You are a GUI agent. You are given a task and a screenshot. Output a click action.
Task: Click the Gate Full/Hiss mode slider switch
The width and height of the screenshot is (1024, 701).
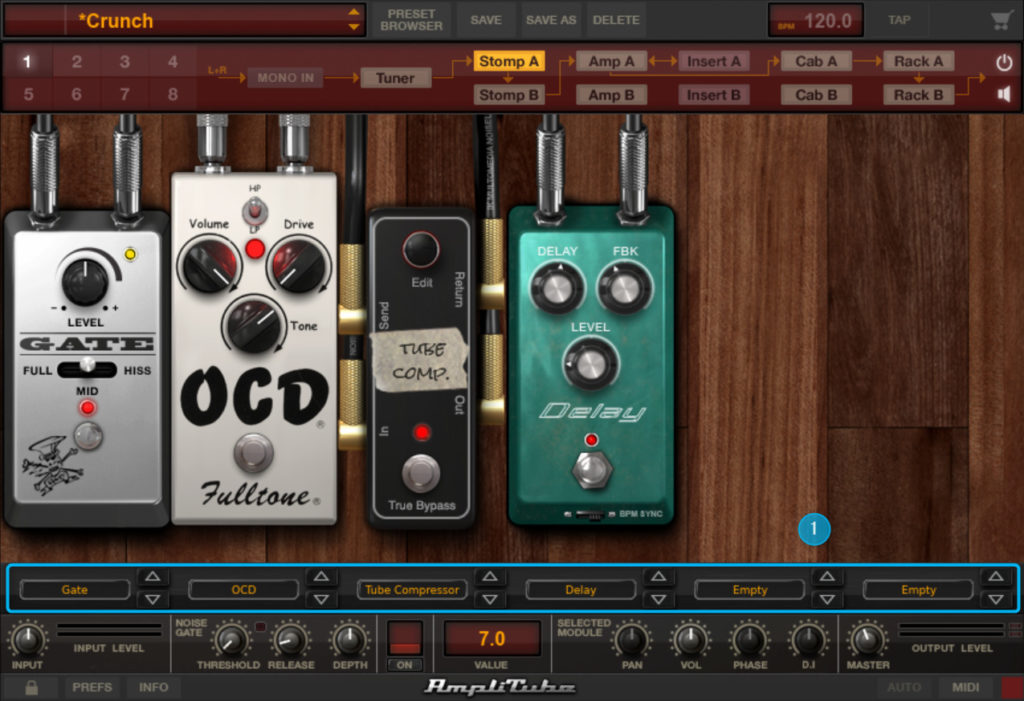pyautogui.click(x=87, y=370)
